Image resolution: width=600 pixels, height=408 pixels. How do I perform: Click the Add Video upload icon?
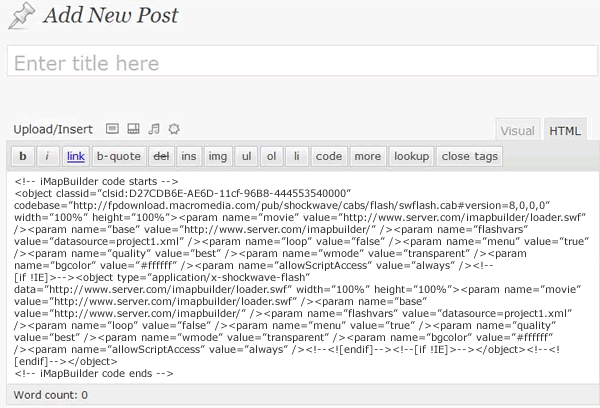(133, 129)
